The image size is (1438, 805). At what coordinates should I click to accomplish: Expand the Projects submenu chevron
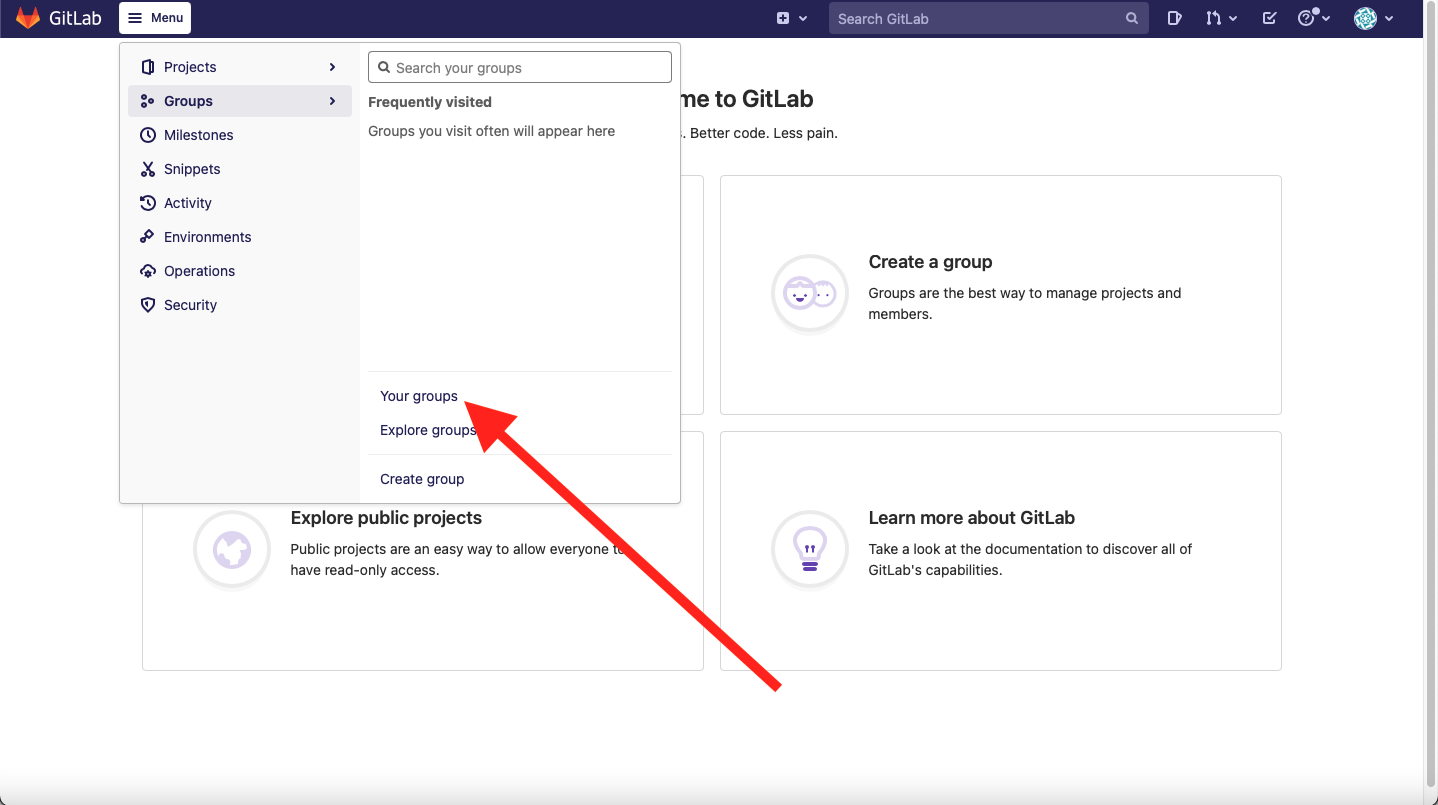coord(332,67)
